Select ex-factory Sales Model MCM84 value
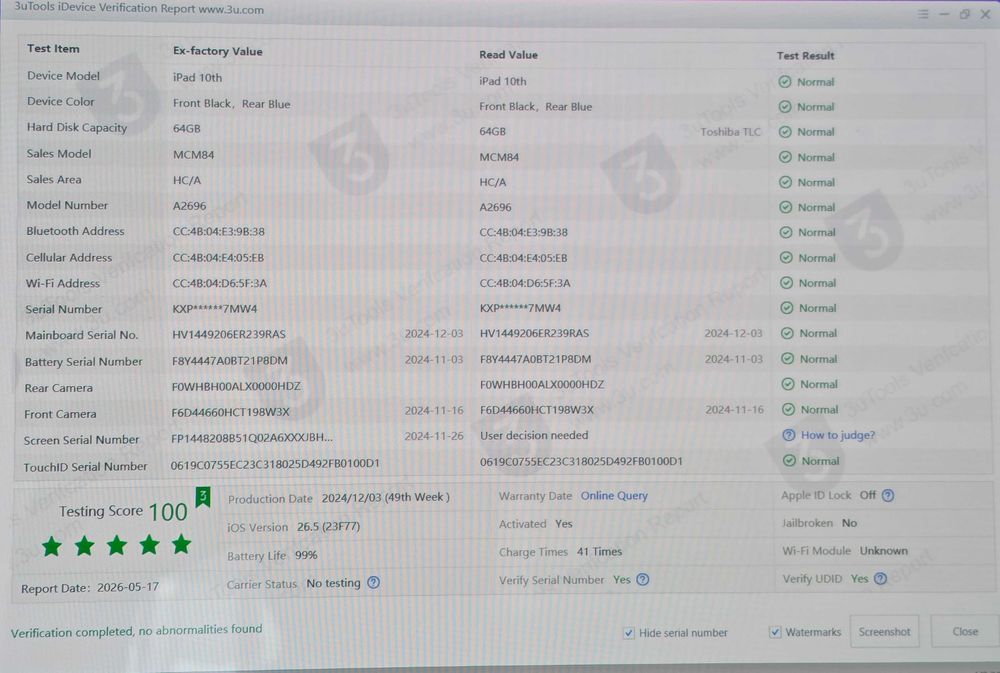Screen dimensions: 1000x673 coord(193,154)
